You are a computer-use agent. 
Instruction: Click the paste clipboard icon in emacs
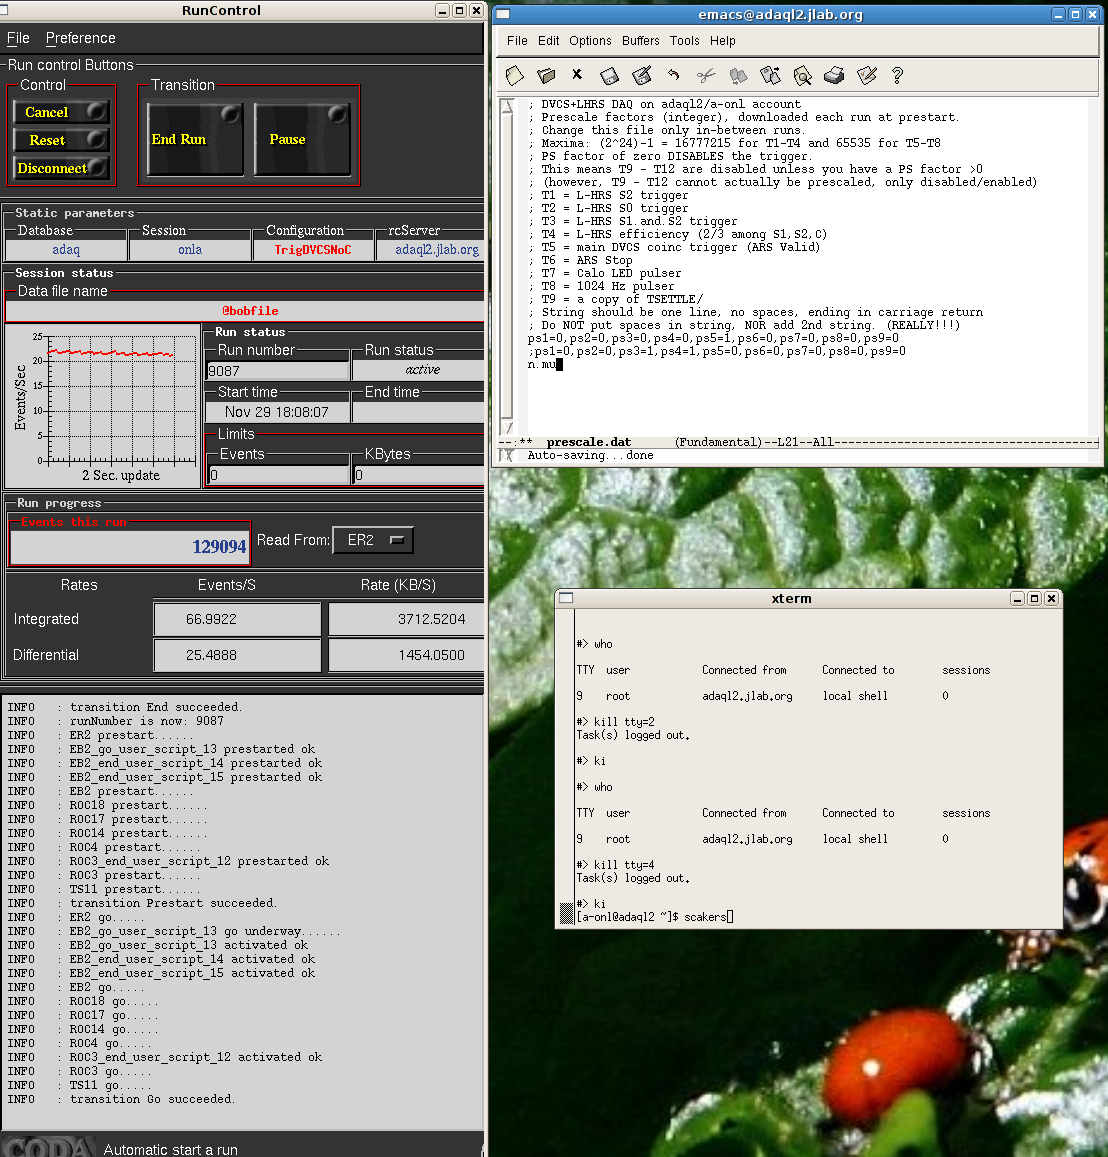click(x=770, y=75)
